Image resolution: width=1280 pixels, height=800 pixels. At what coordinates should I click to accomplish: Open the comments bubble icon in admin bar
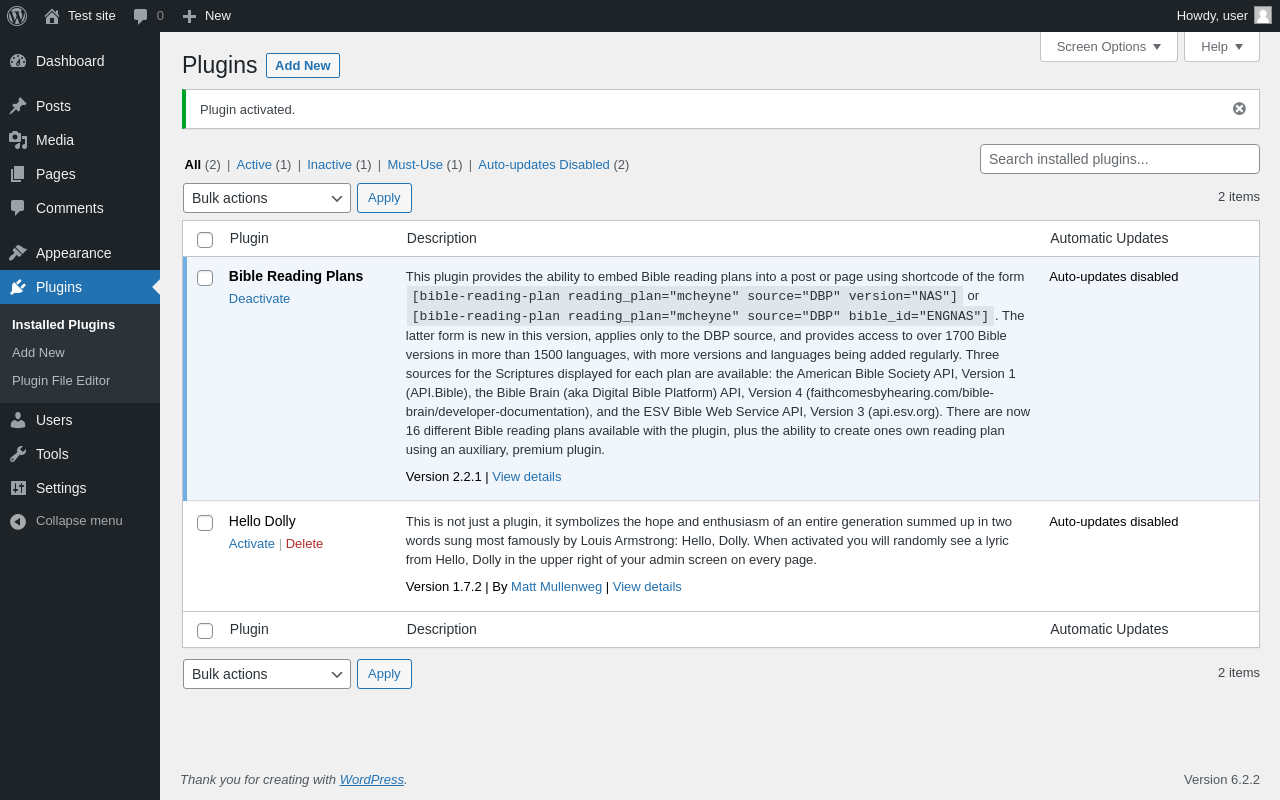tap(141, 16)
